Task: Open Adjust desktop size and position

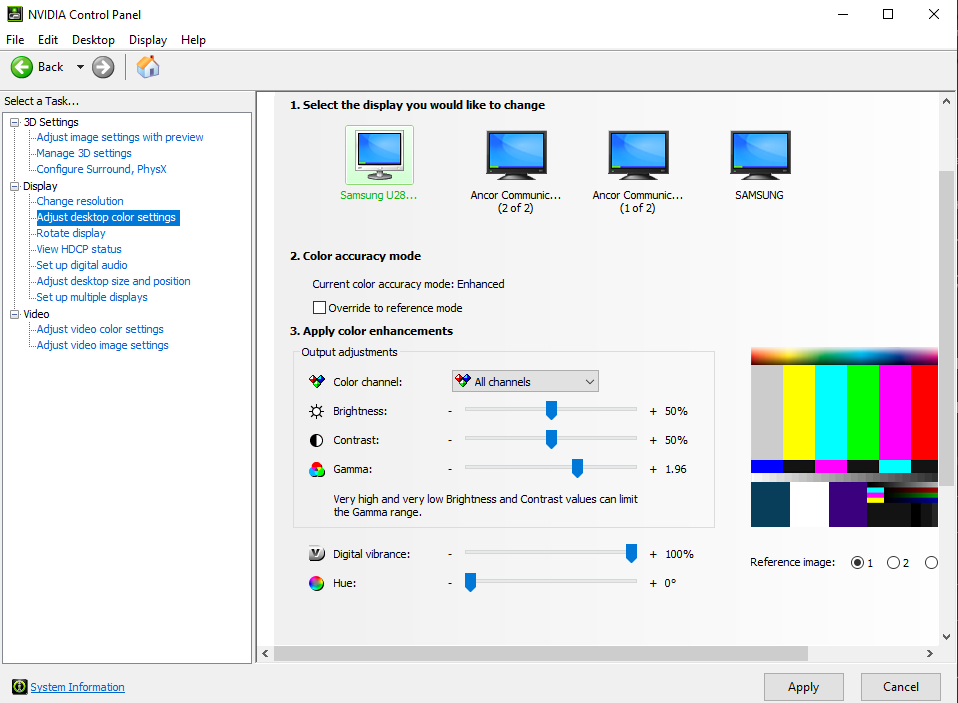Action: (x=114, y=281)
